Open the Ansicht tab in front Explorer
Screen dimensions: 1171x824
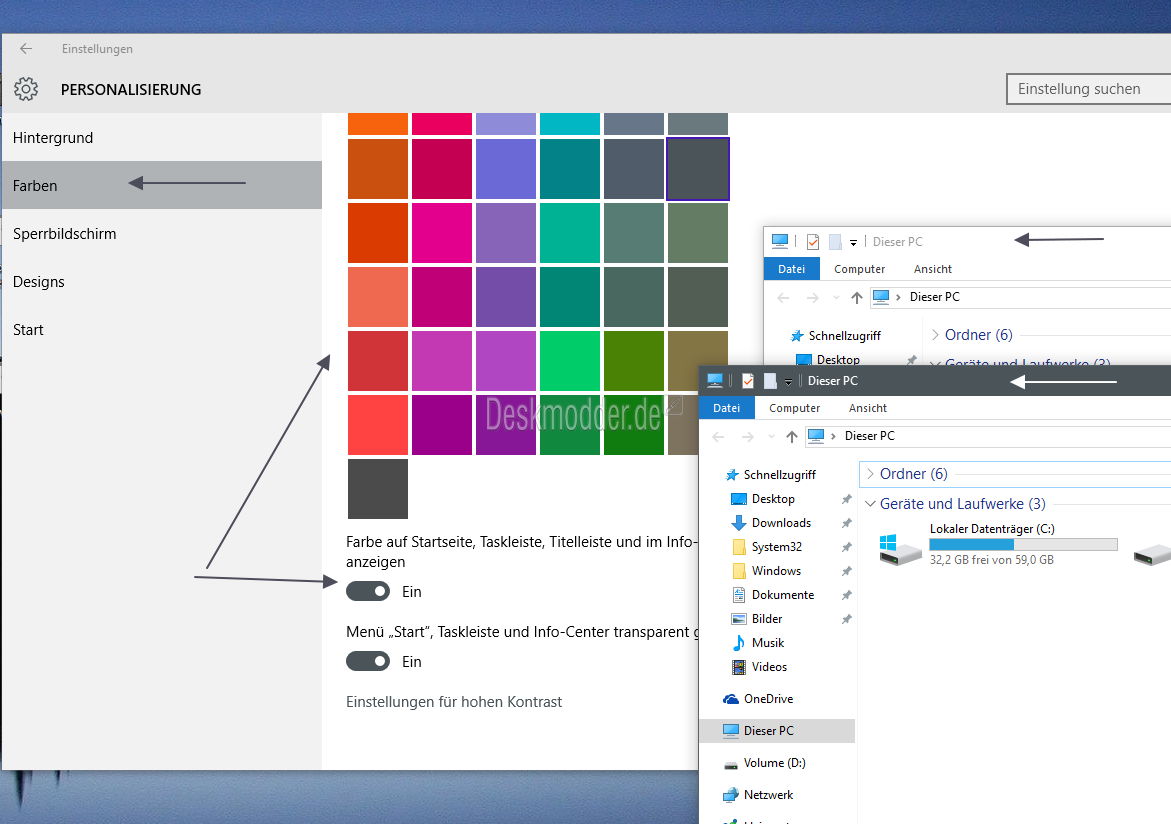868,408
